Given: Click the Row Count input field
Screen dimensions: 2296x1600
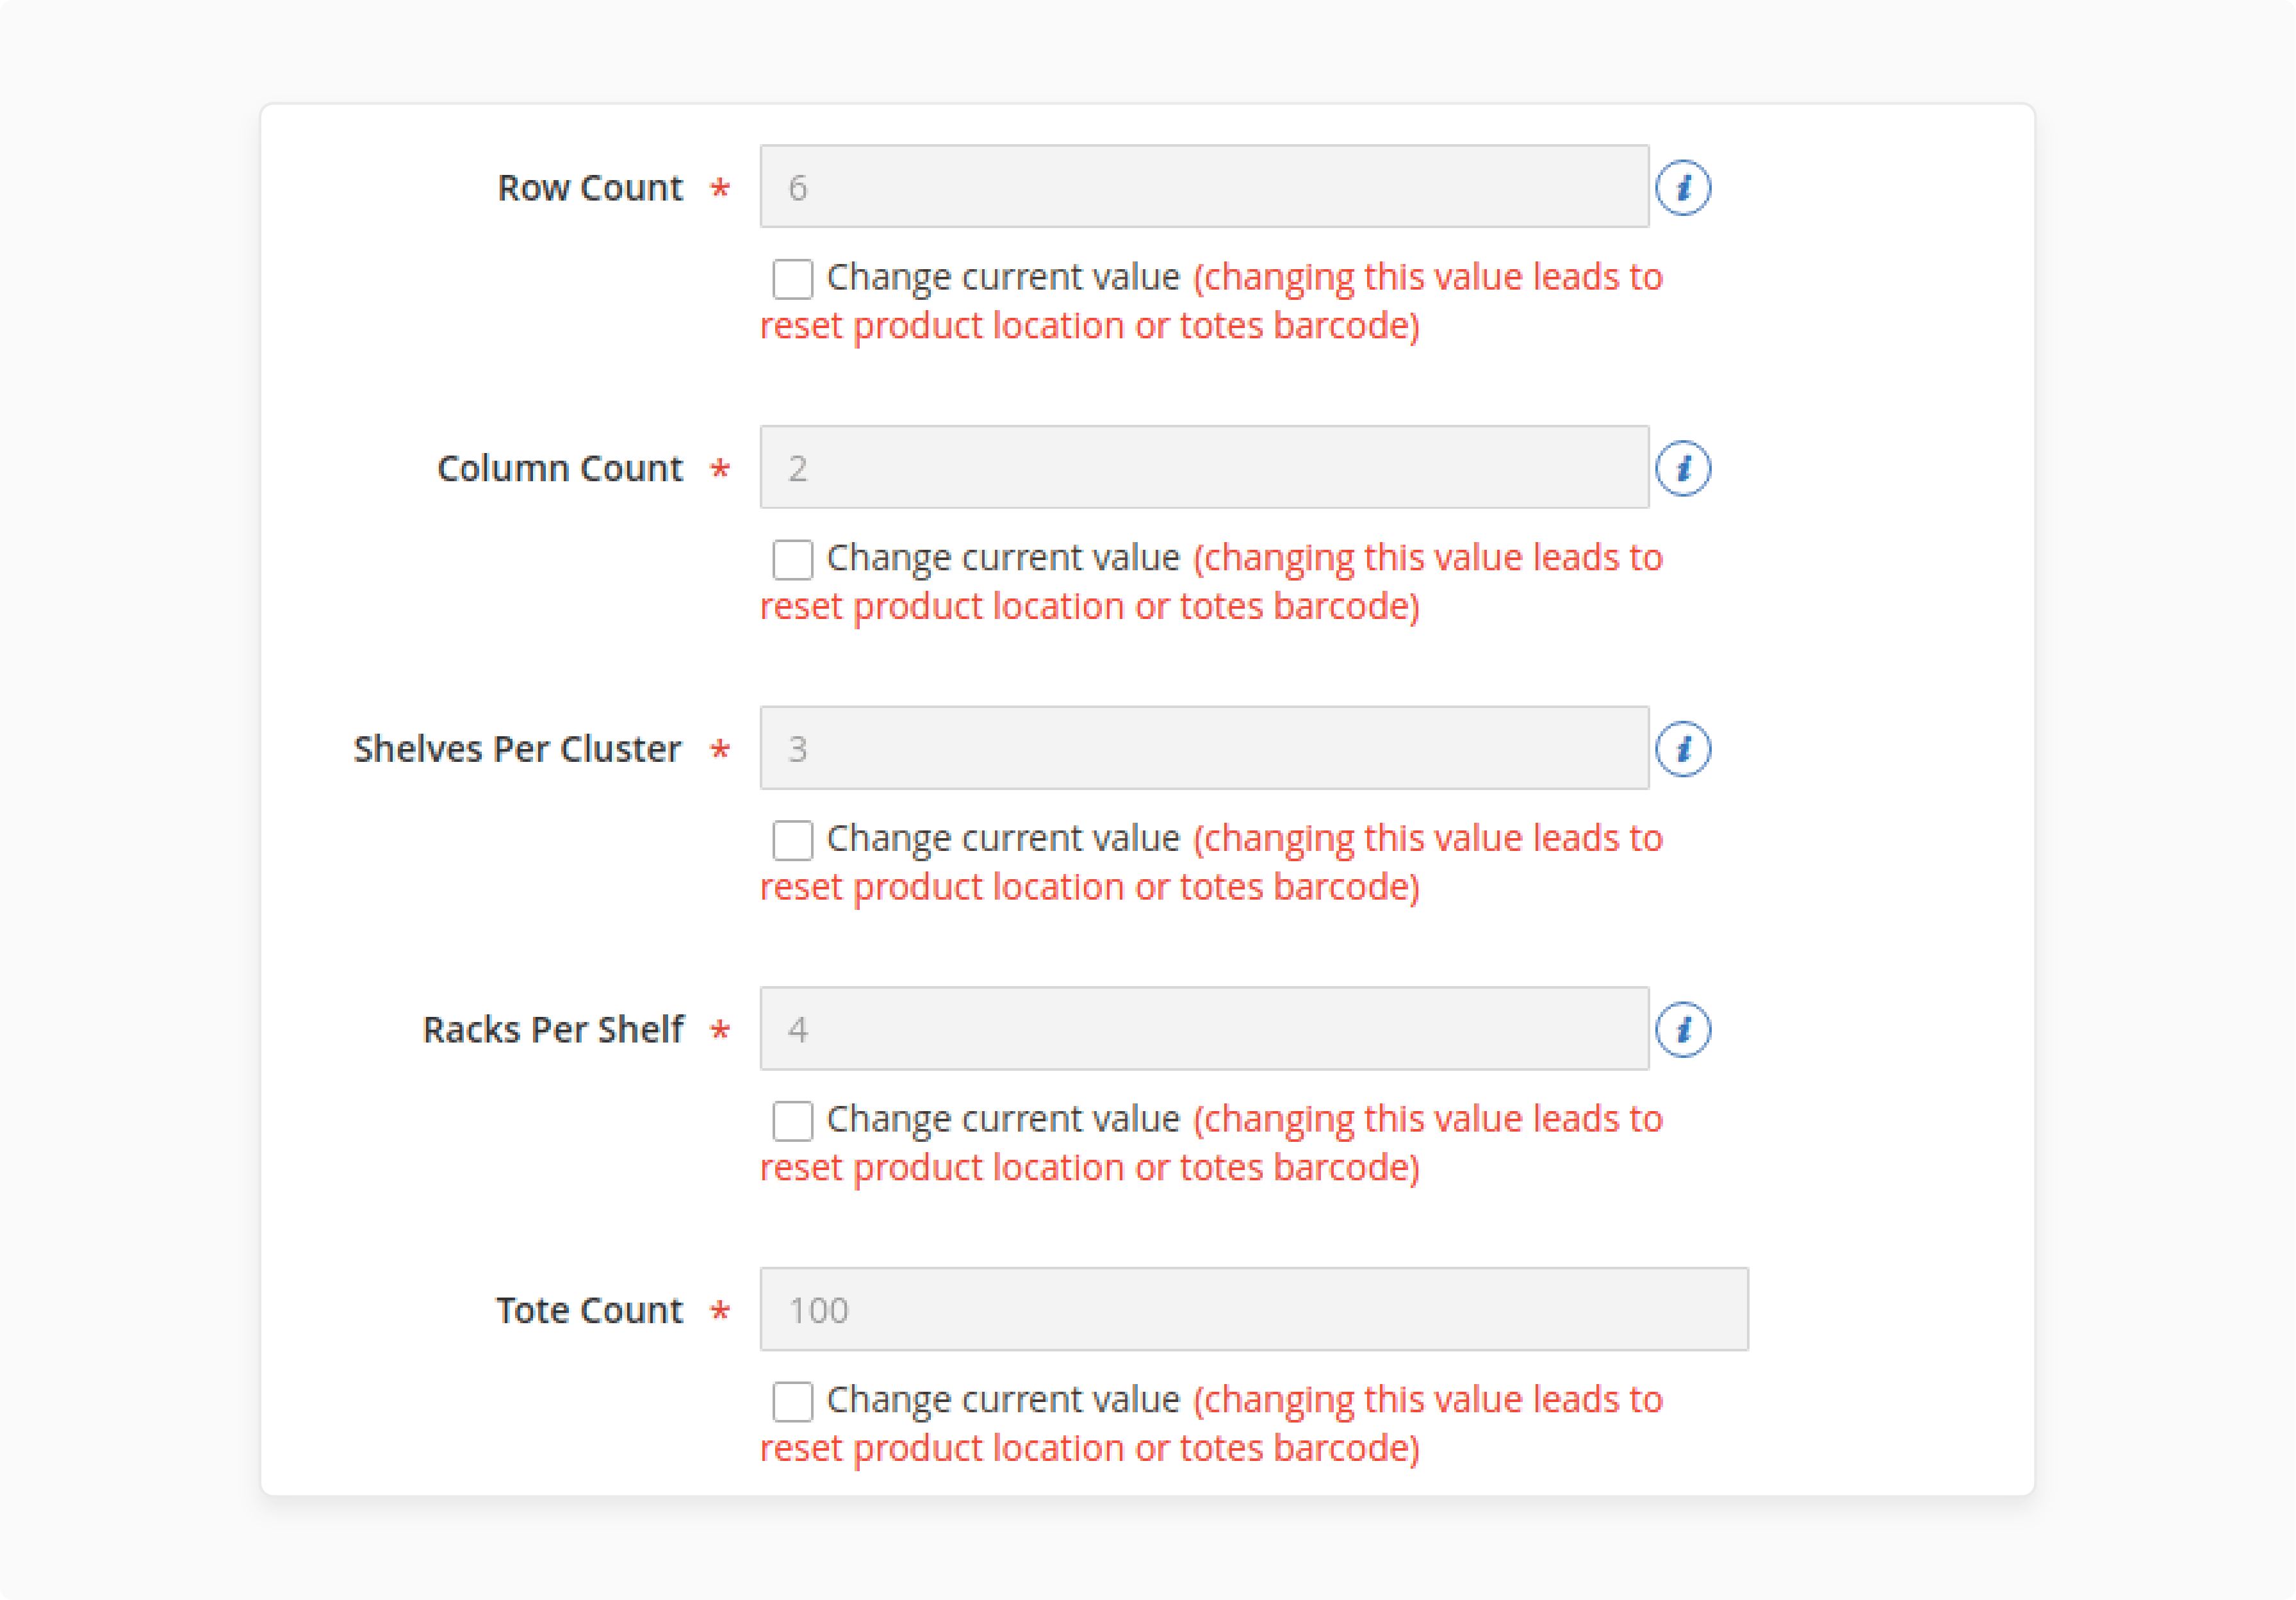Looking at the screenshot, I should [x=1204, y=187].
